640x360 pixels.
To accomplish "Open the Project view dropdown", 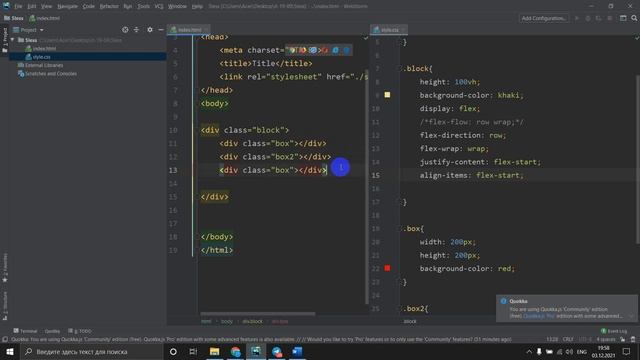I will pos(29,30).
